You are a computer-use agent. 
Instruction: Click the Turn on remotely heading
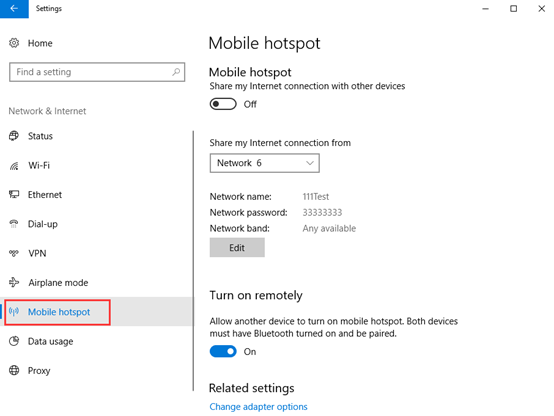(256, 295)
